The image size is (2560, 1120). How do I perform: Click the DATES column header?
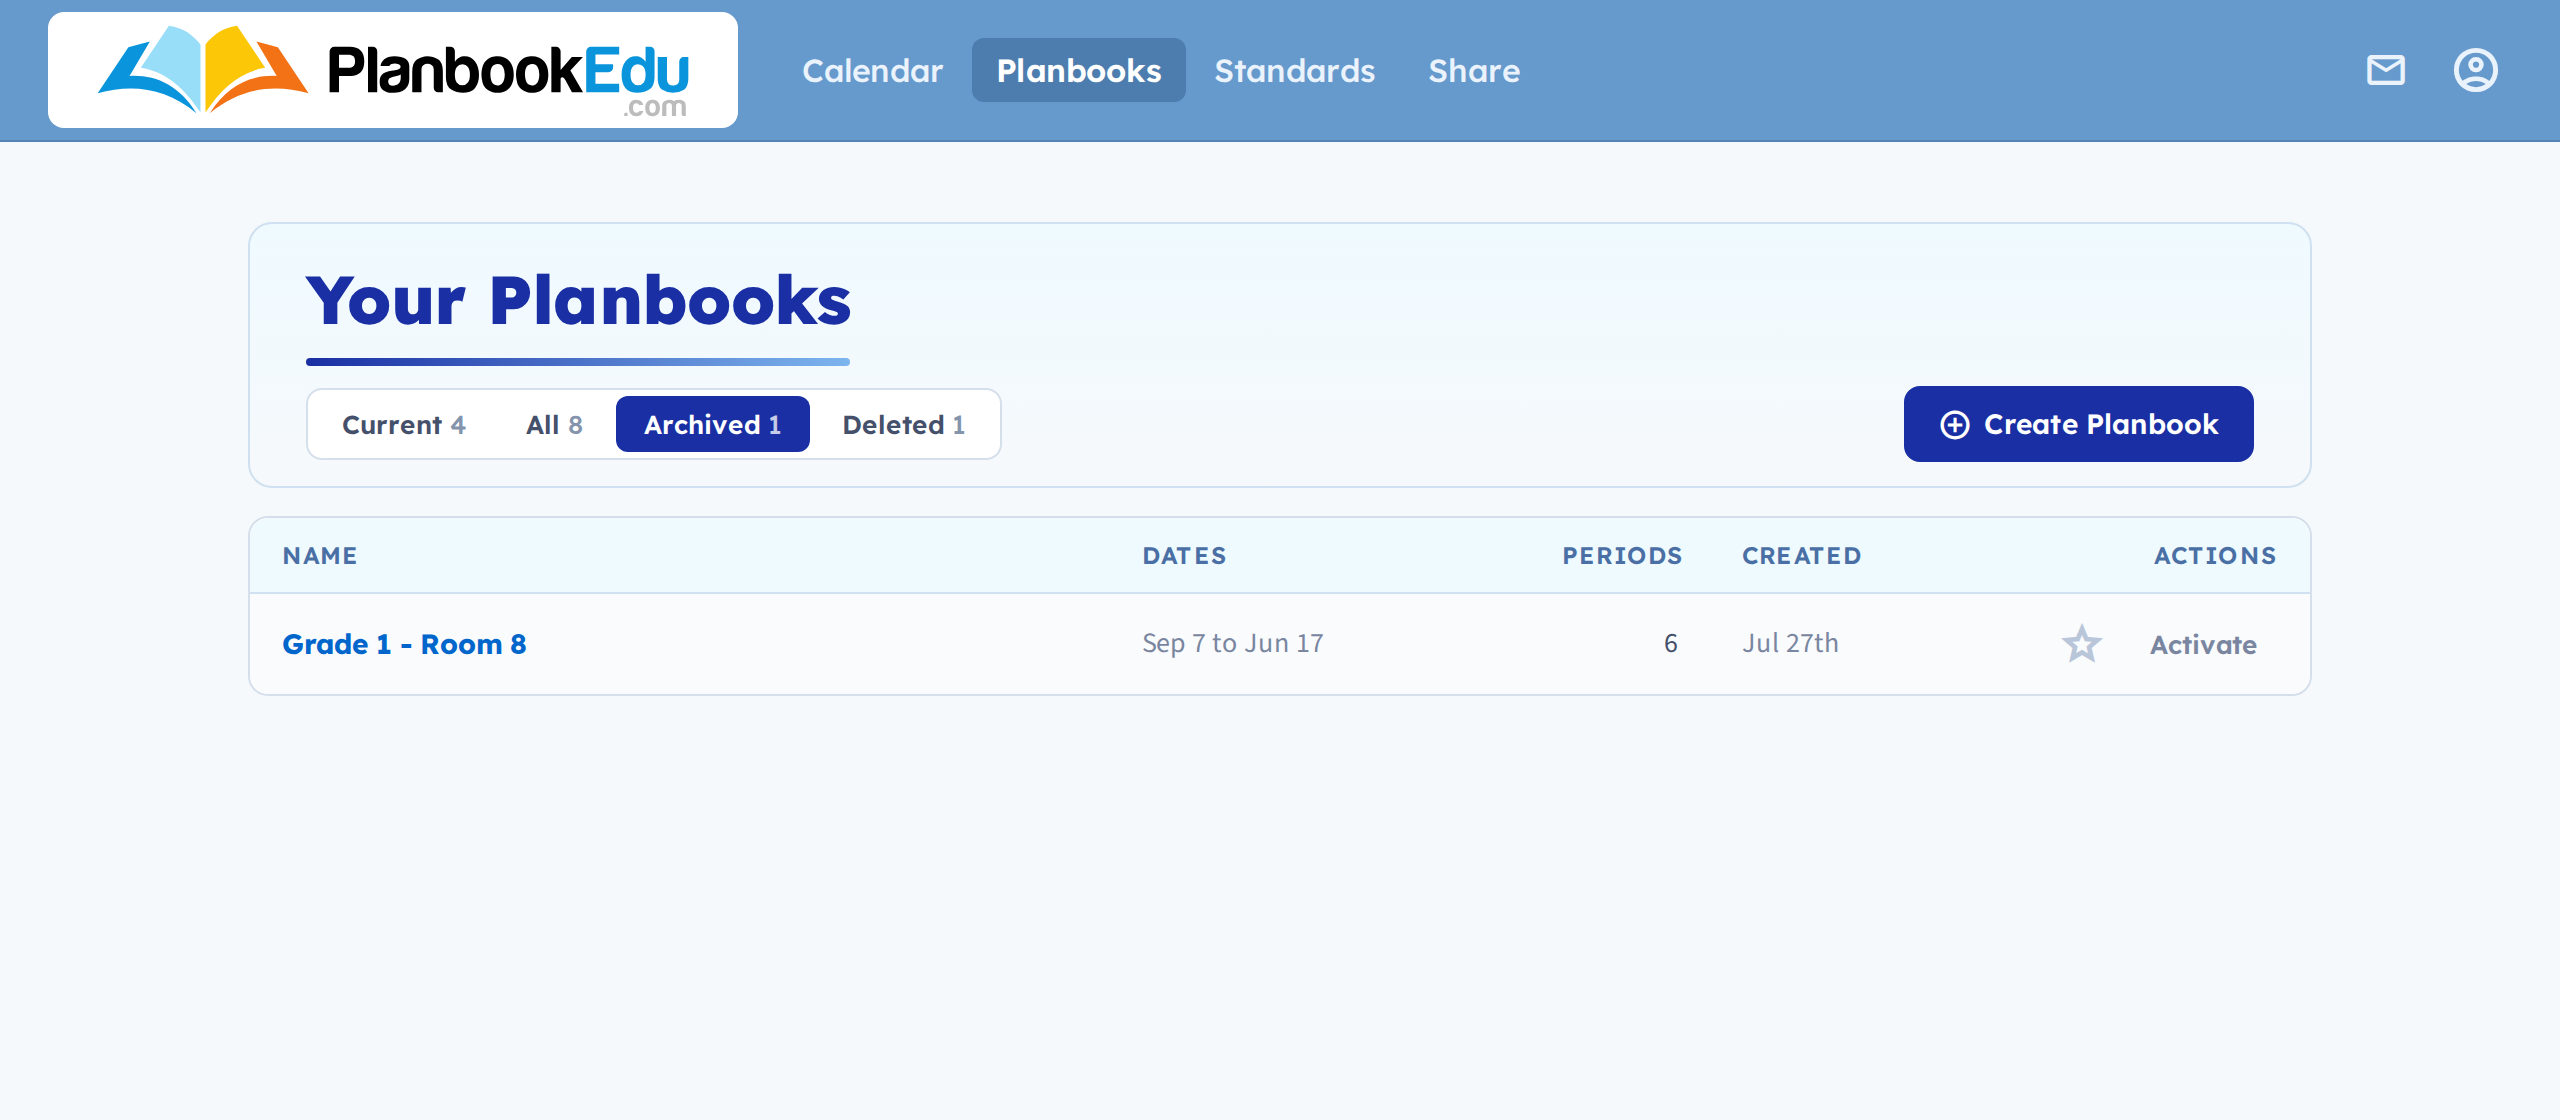pos(1184,556)
